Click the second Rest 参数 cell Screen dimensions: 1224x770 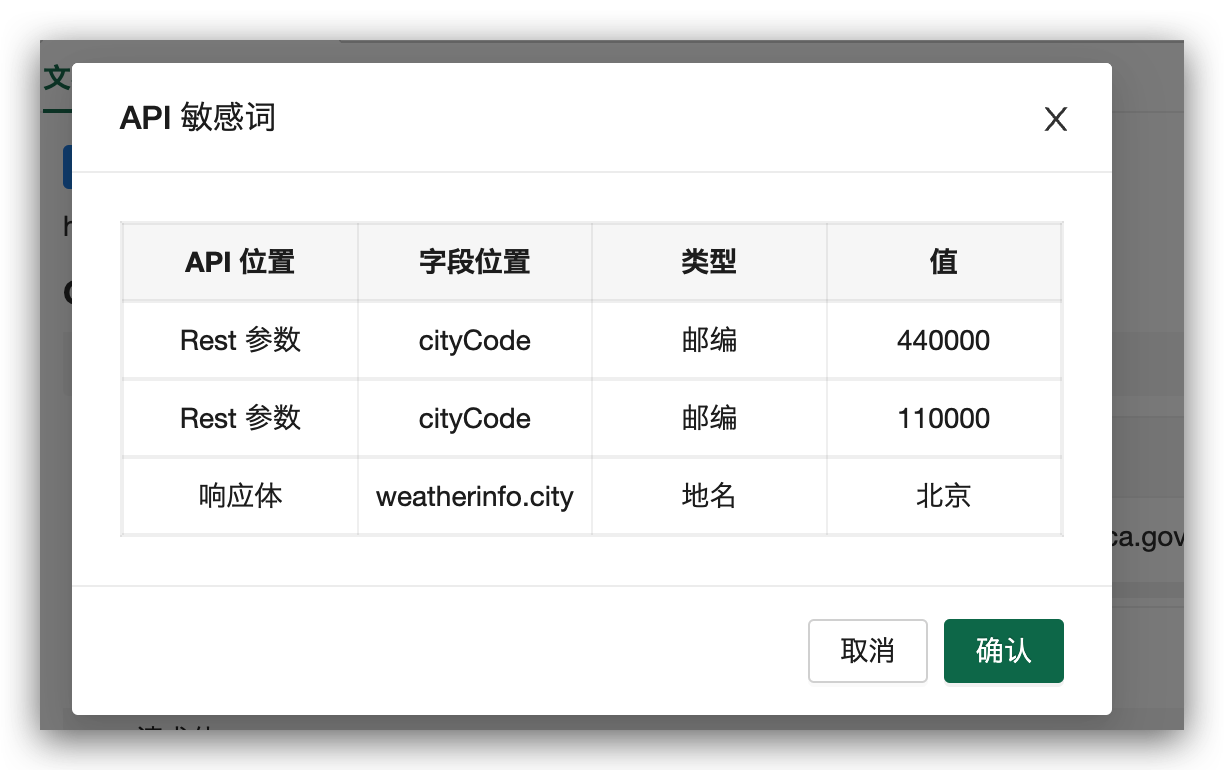click(x=239, y=418)
